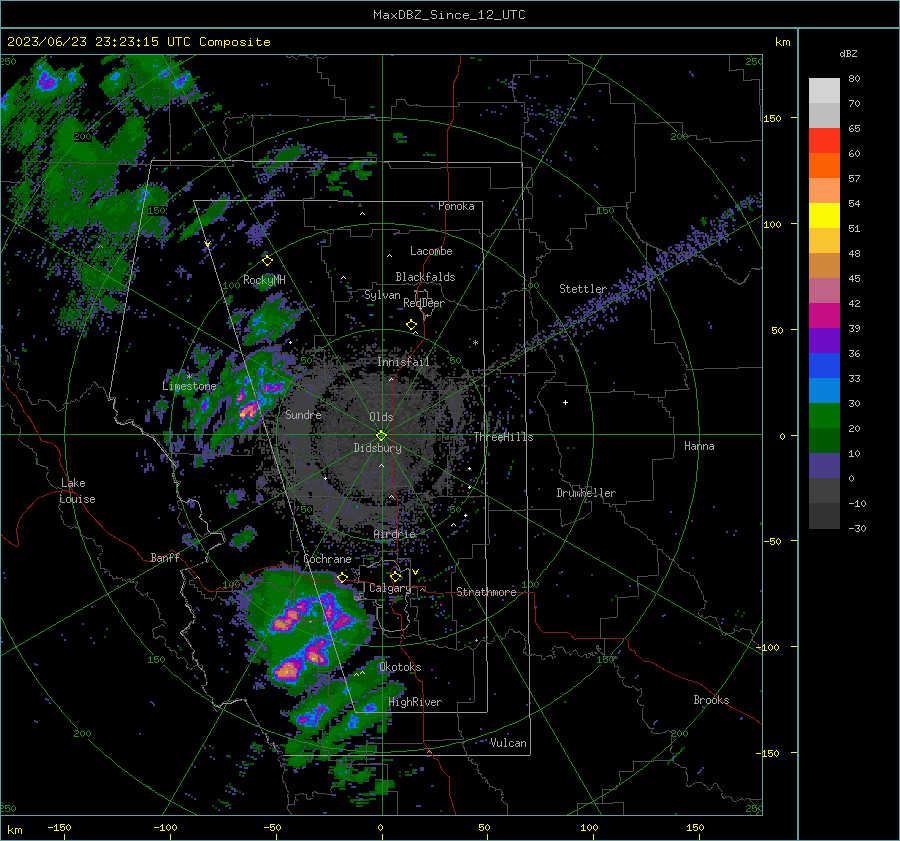Click the Lake Louise label
Viewport: 900px width, 841px height.
(77, 491)
